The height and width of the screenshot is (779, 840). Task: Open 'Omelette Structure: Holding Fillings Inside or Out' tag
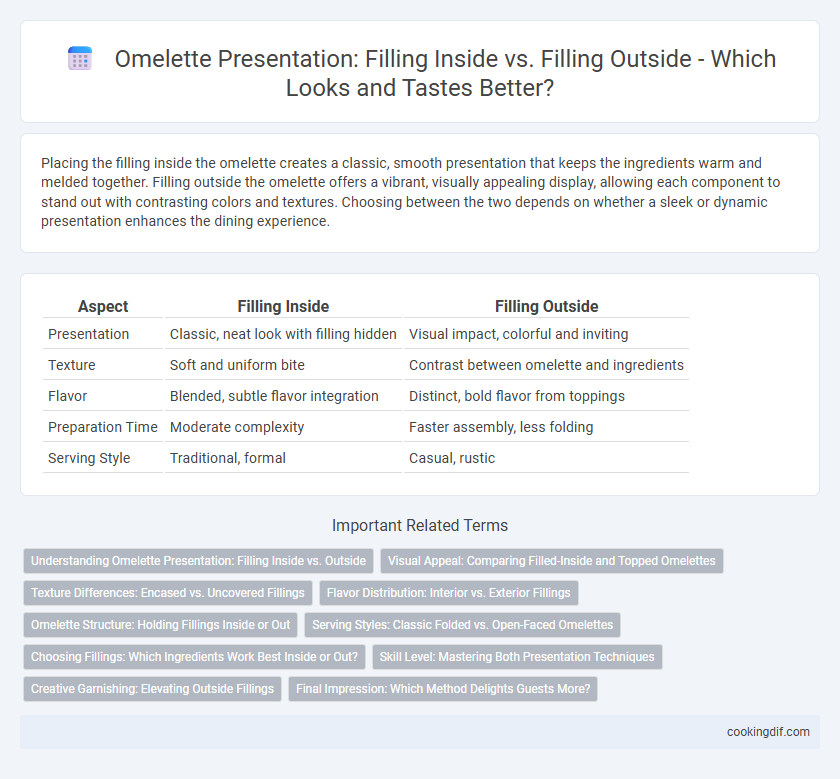[x=160, y=625]
